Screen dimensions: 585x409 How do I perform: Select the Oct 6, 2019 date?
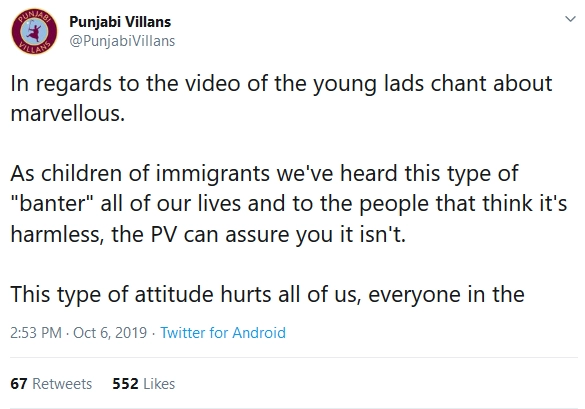click(x=110, y=332)
